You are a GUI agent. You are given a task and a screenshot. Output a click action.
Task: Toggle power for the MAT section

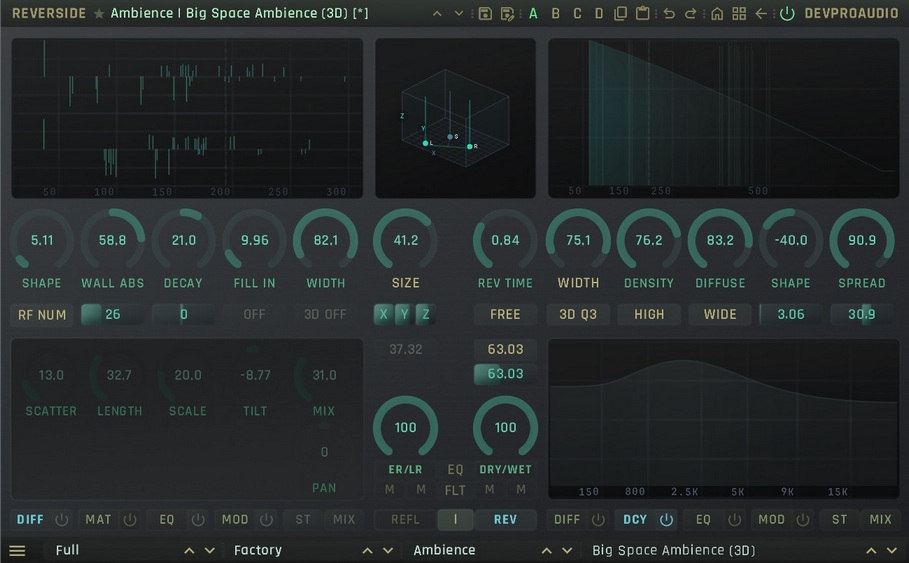(130, 520)
